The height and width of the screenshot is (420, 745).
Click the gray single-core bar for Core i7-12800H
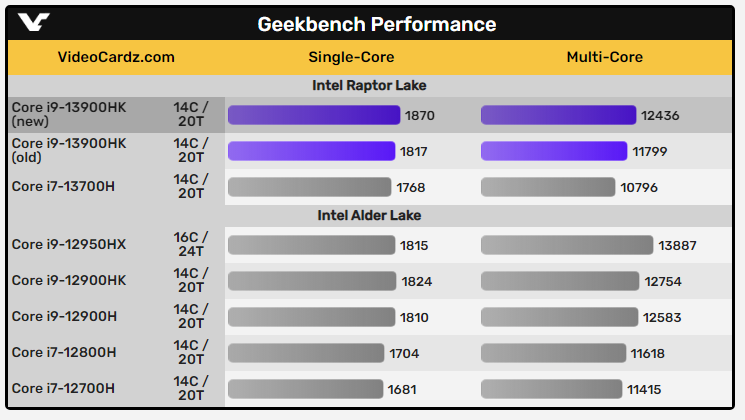[306, 352]
